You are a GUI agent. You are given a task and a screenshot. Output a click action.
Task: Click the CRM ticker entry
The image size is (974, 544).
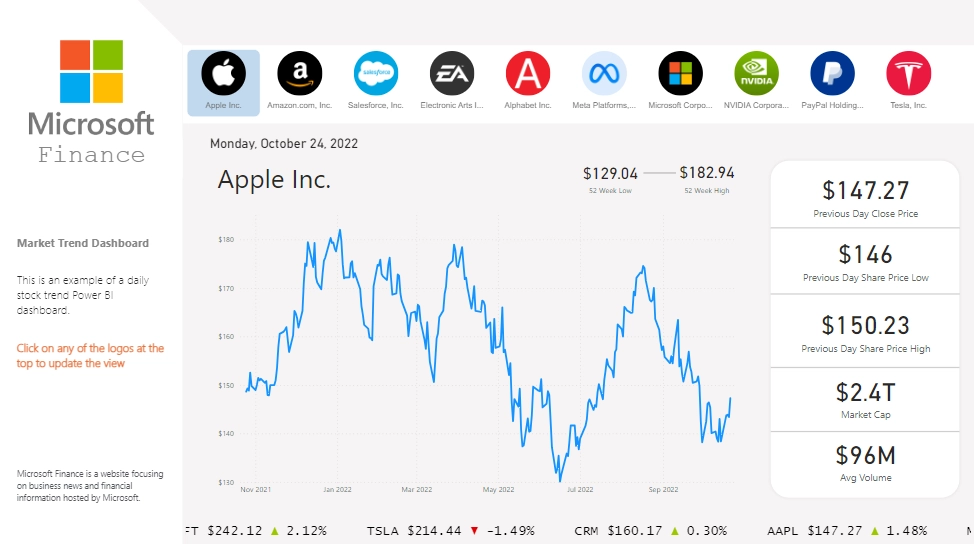[x=650, y=531]
